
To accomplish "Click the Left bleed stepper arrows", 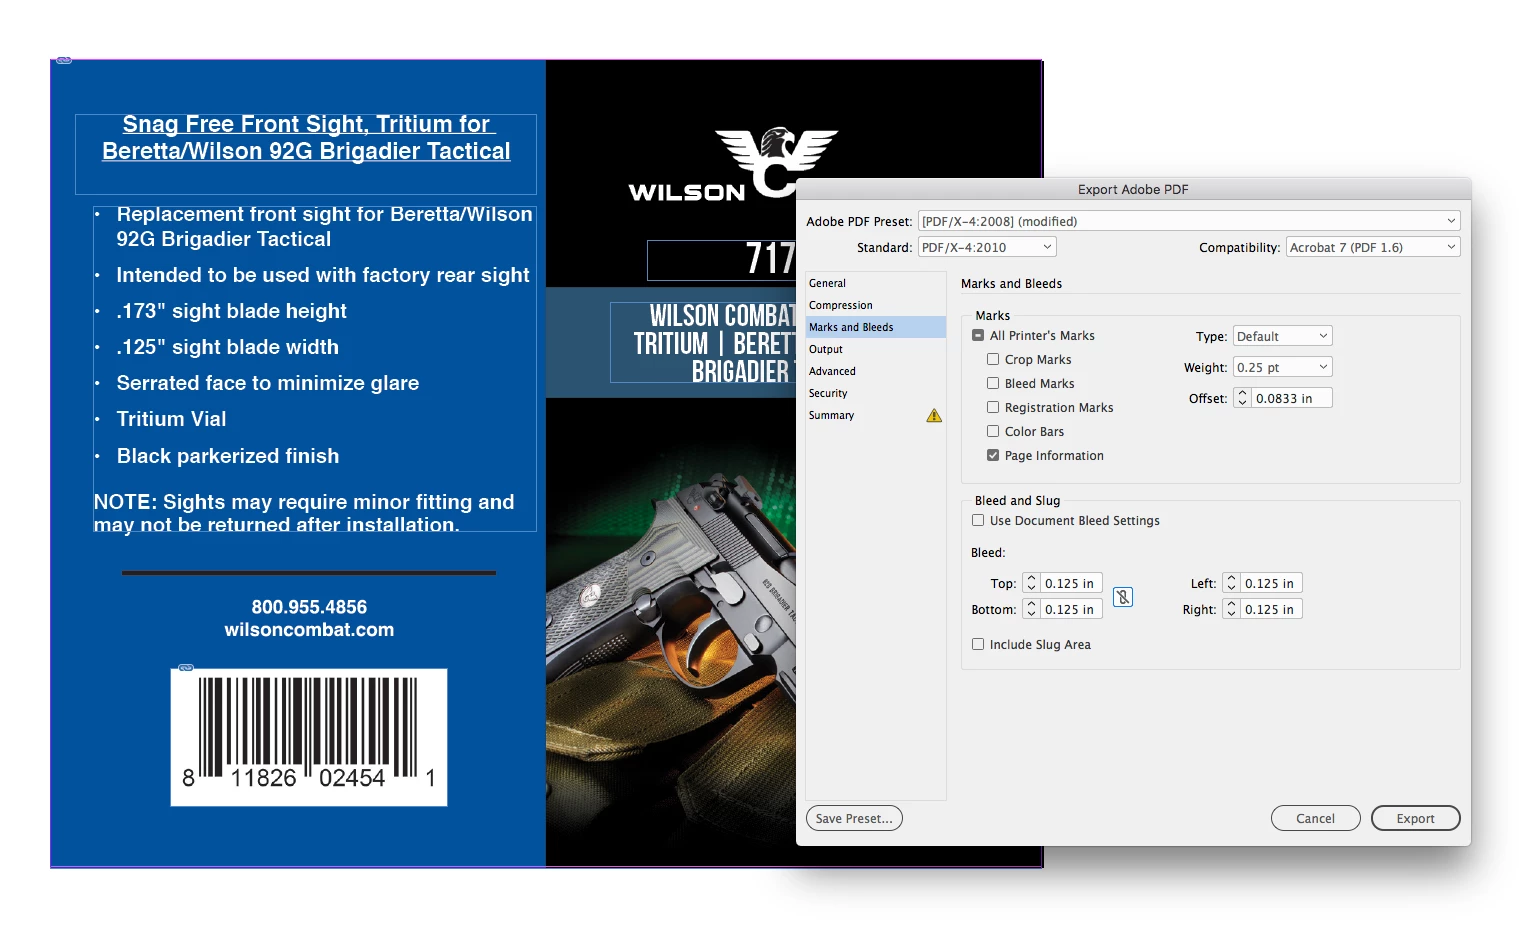I will [1231, 584].
